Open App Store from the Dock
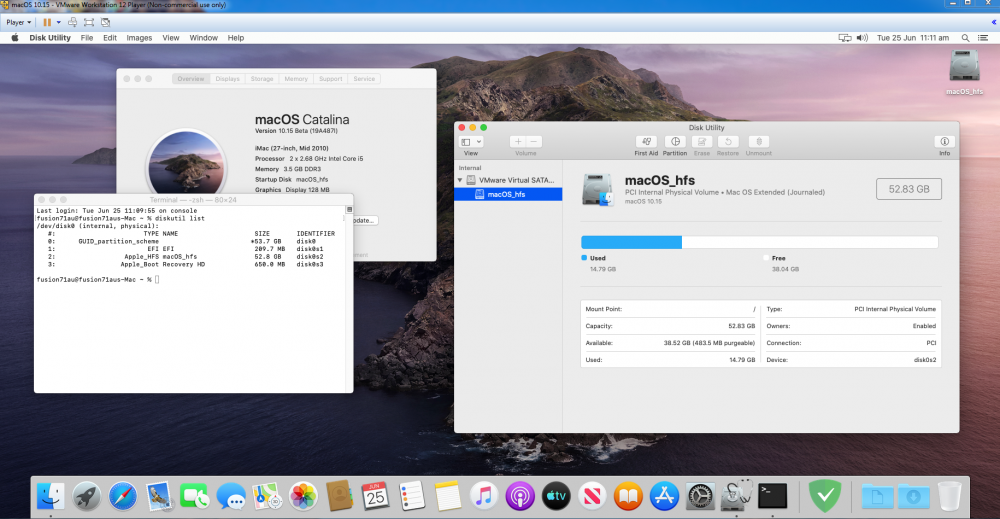Image resolution: width=1000 pixels, height=519 pixels. [665, 495]
